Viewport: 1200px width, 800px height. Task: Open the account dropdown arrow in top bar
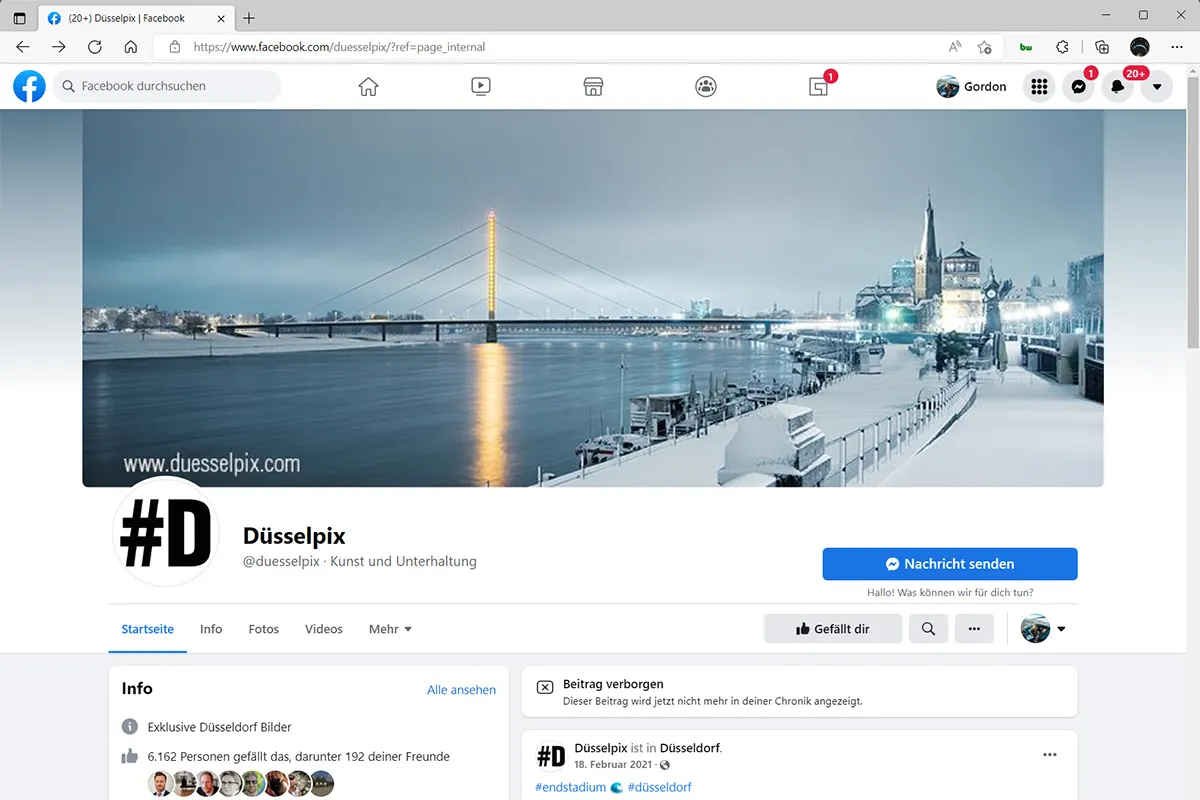1157,87
